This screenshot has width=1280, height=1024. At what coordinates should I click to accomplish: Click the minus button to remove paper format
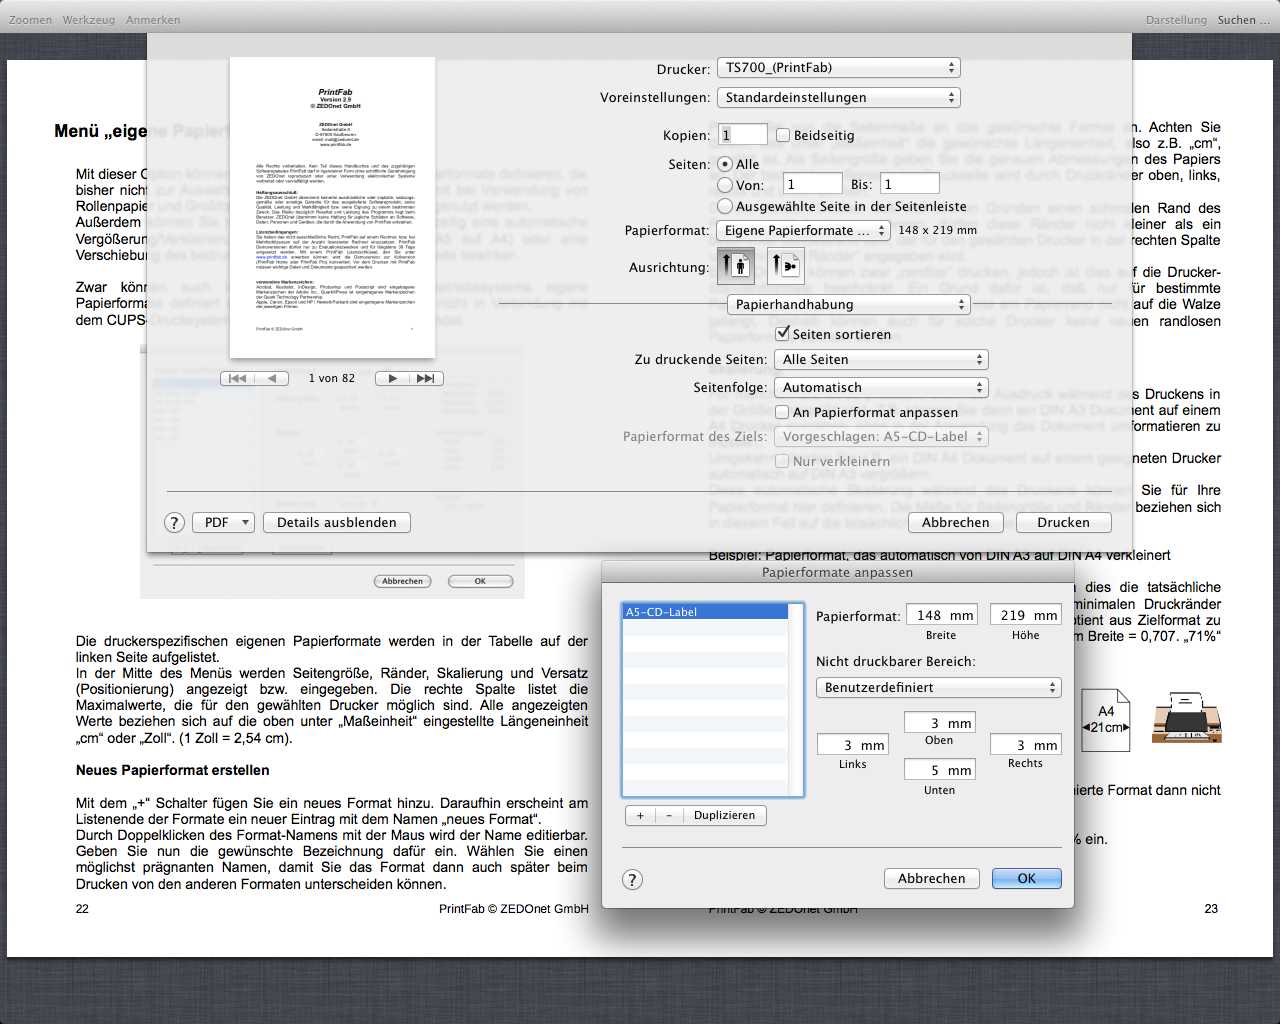click(x=669, y=815)
